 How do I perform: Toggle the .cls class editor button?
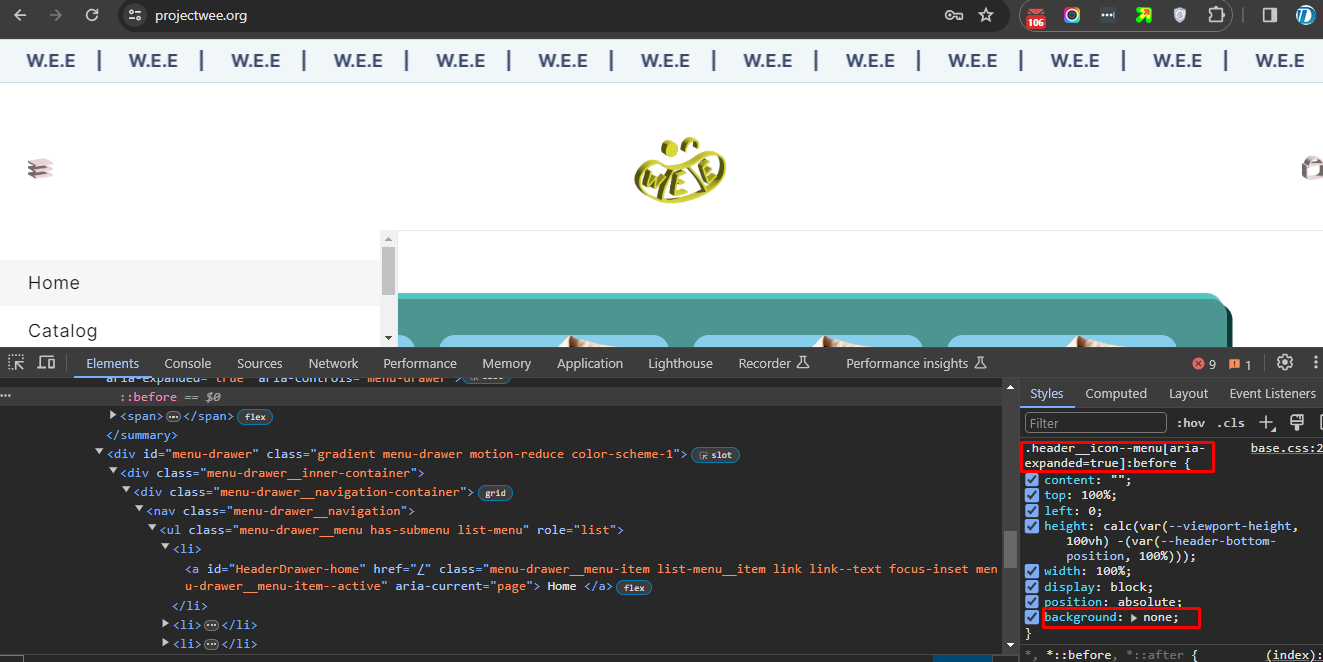click(1231, 423)
